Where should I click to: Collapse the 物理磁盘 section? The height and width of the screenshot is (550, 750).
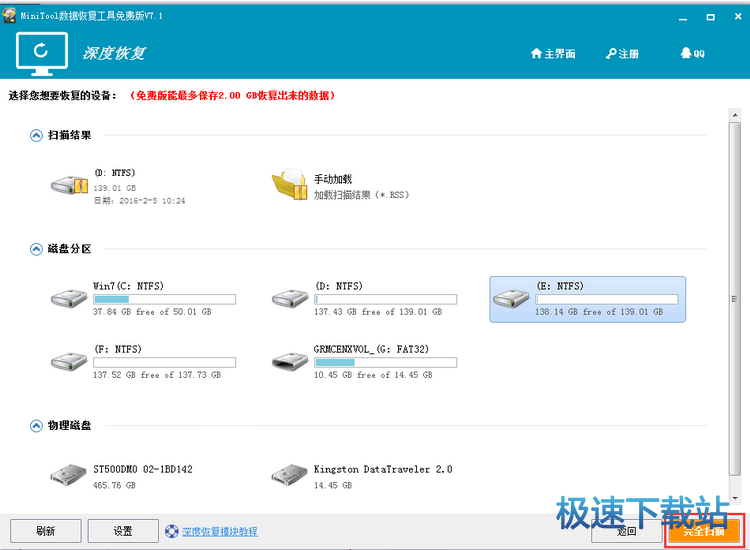36,426
